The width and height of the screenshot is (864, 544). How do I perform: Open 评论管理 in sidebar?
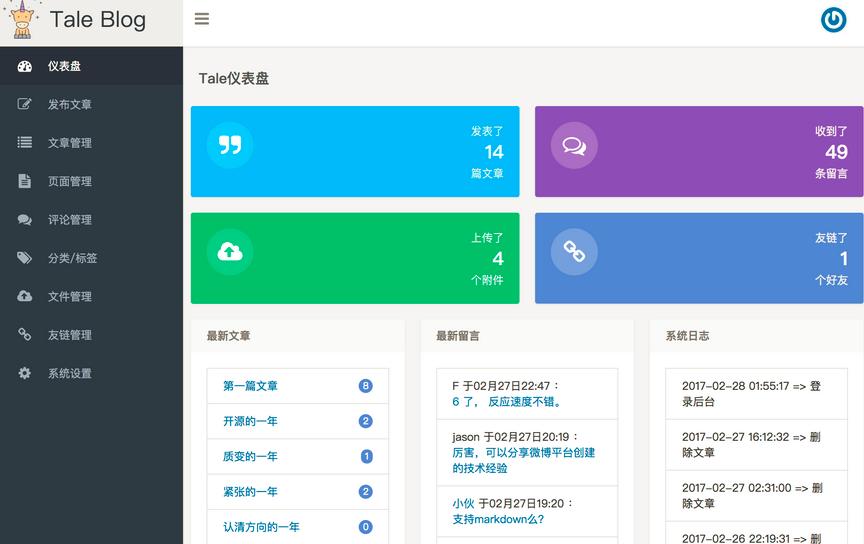(x=91, y=219)
